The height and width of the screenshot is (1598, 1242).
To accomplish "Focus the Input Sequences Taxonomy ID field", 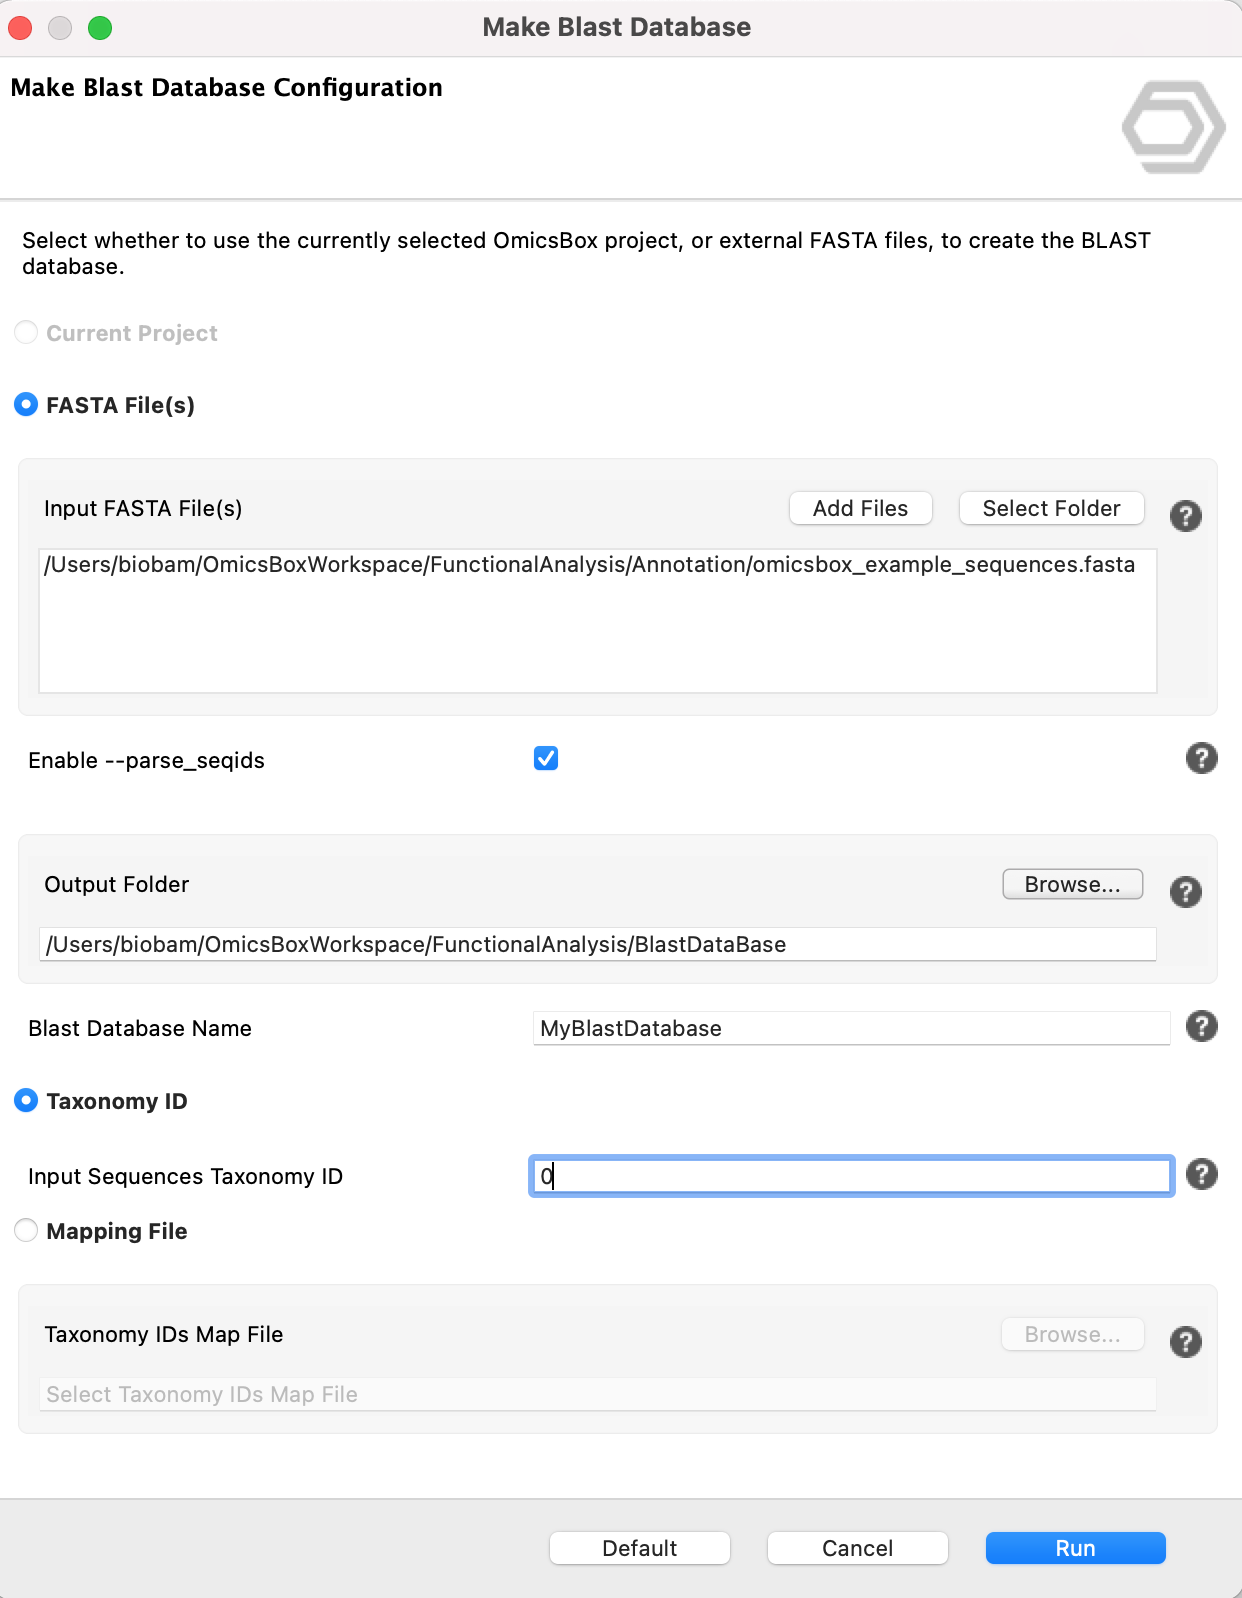I will click(850, 1176).
